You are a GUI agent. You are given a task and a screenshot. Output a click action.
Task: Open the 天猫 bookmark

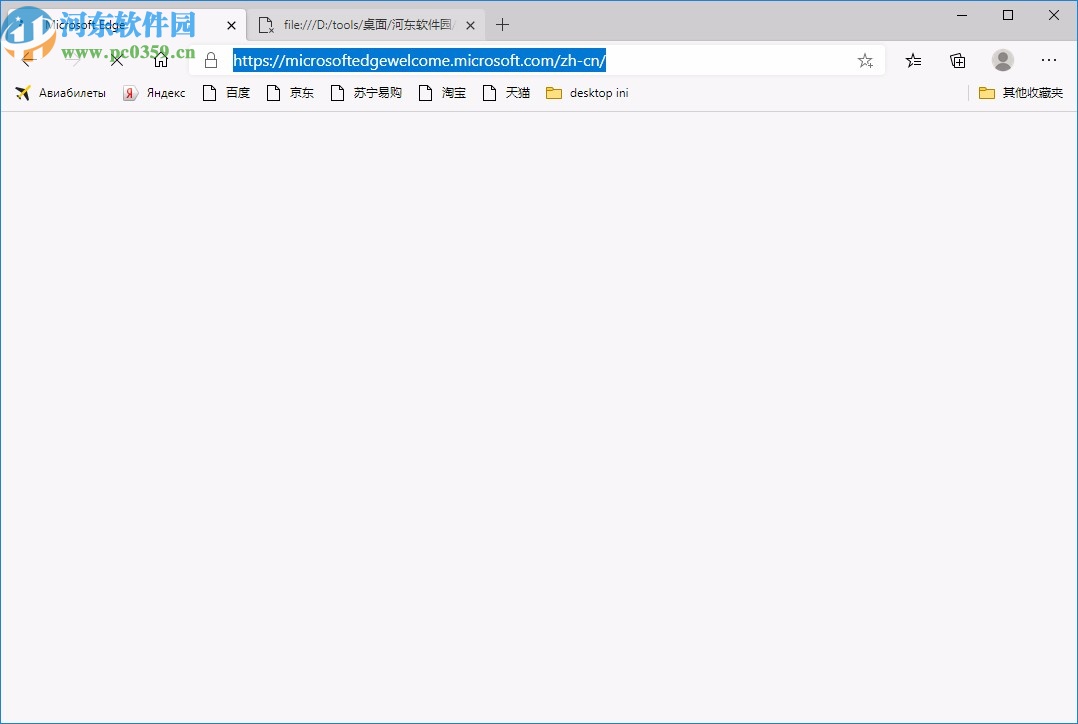click(x=506, y=93)
